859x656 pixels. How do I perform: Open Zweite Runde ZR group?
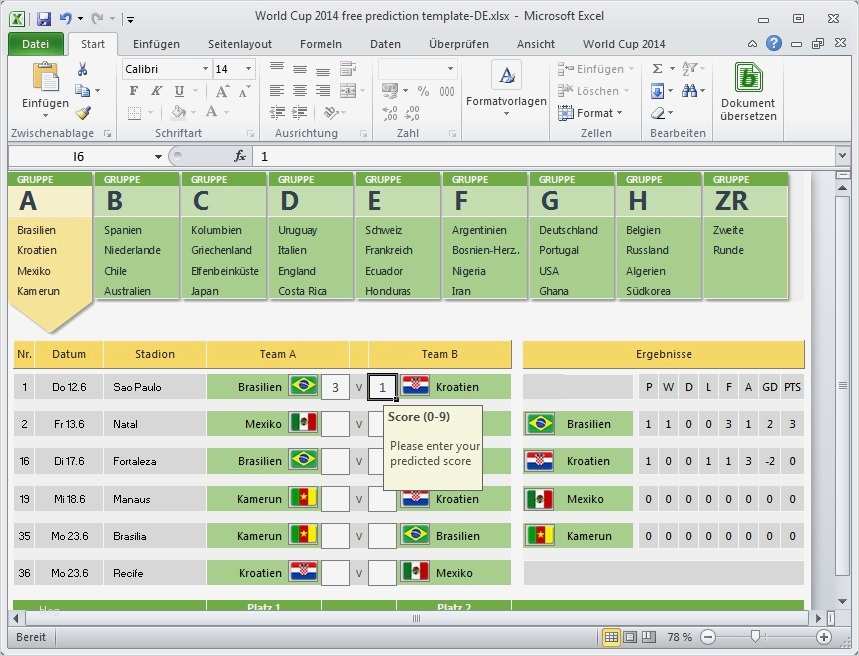pos(746,236)
